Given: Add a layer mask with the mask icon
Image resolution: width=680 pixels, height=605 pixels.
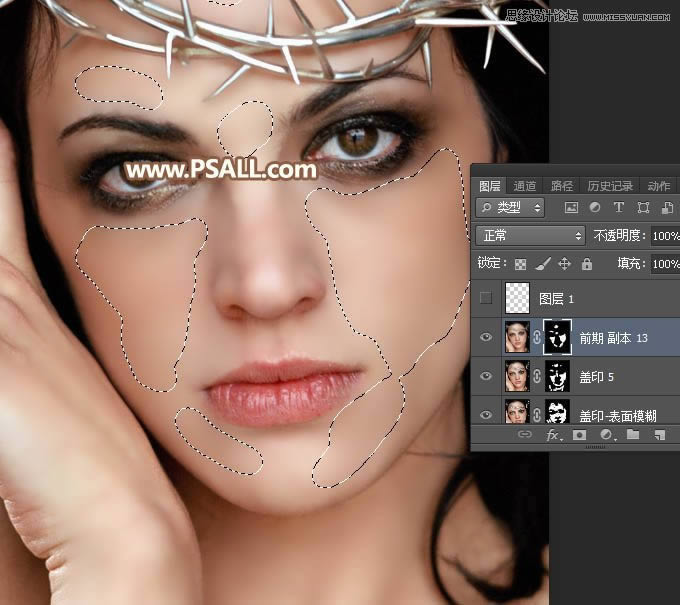Looking at the screenshot, I should (x=579, y=436).
